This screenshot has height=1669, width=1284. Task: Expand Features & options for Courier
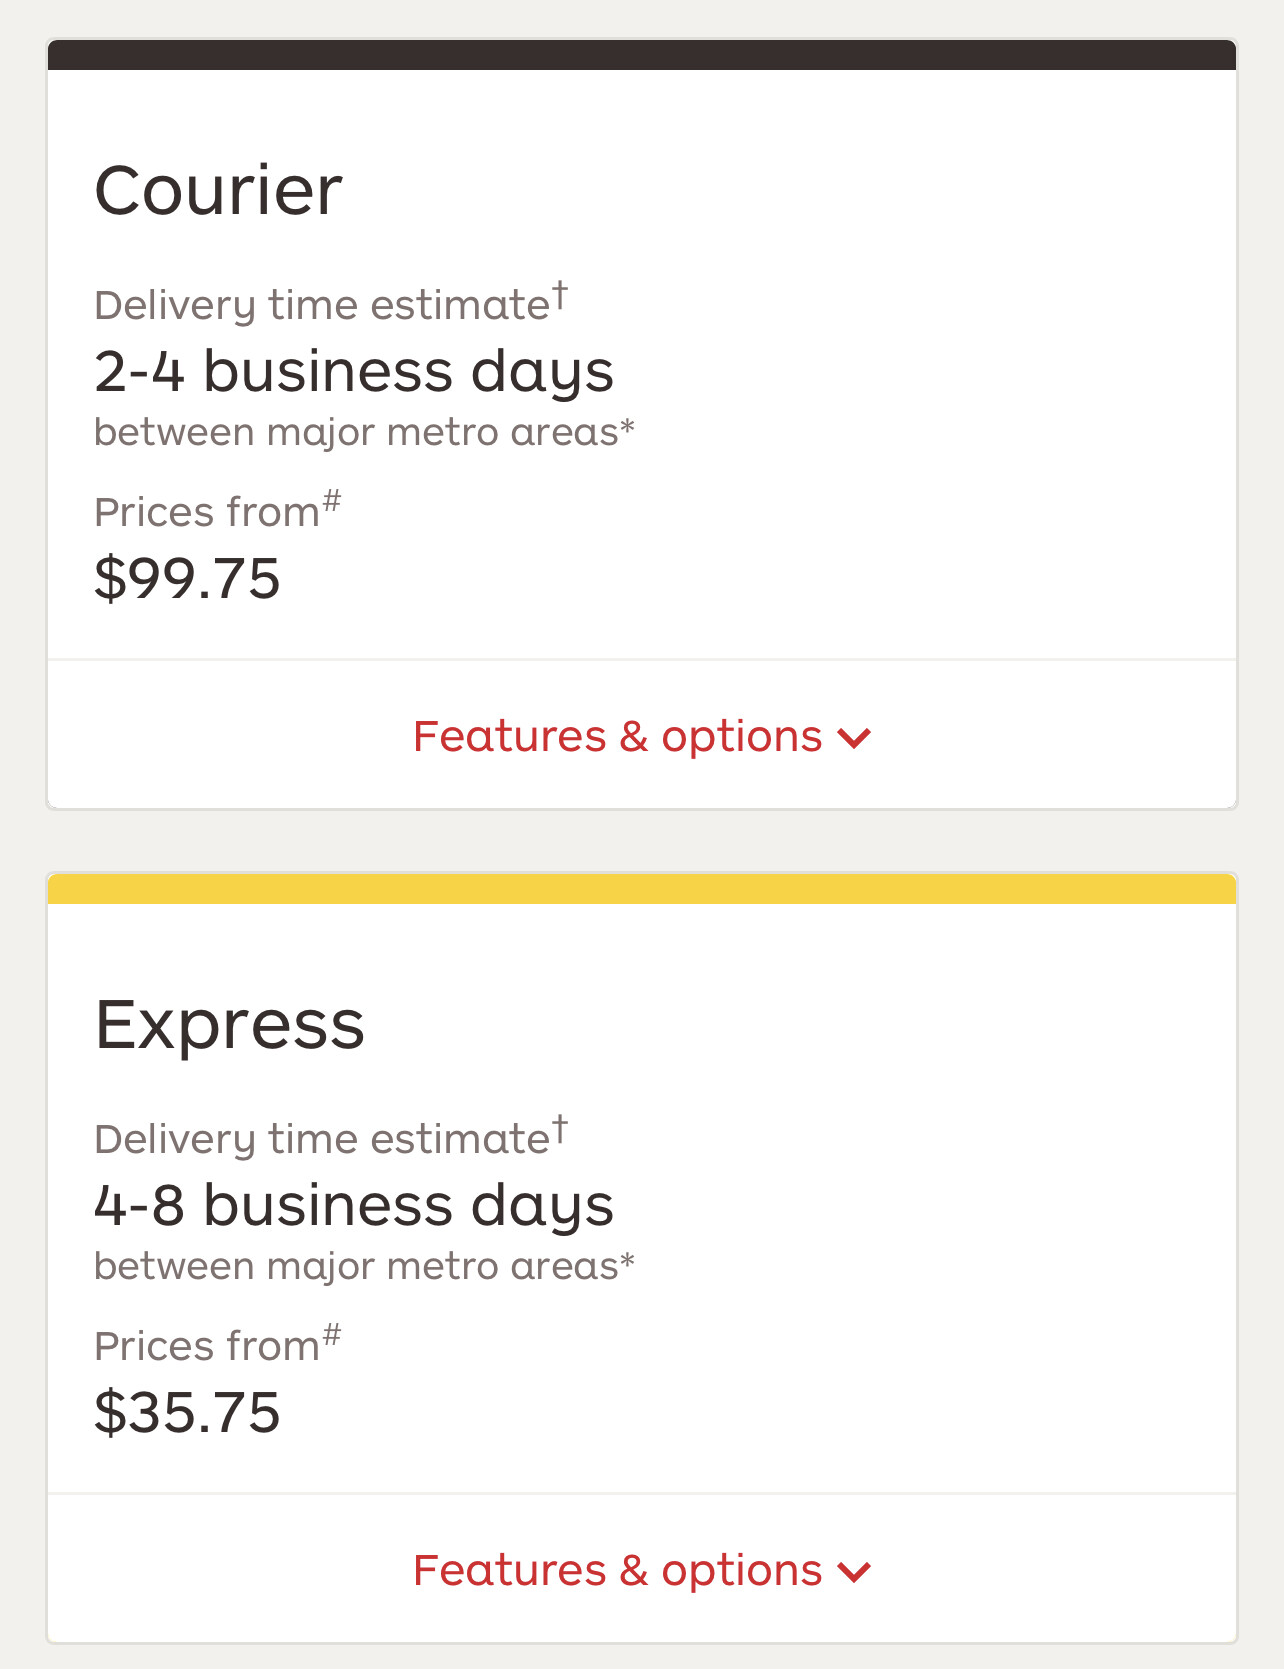(x=618, y=737)
